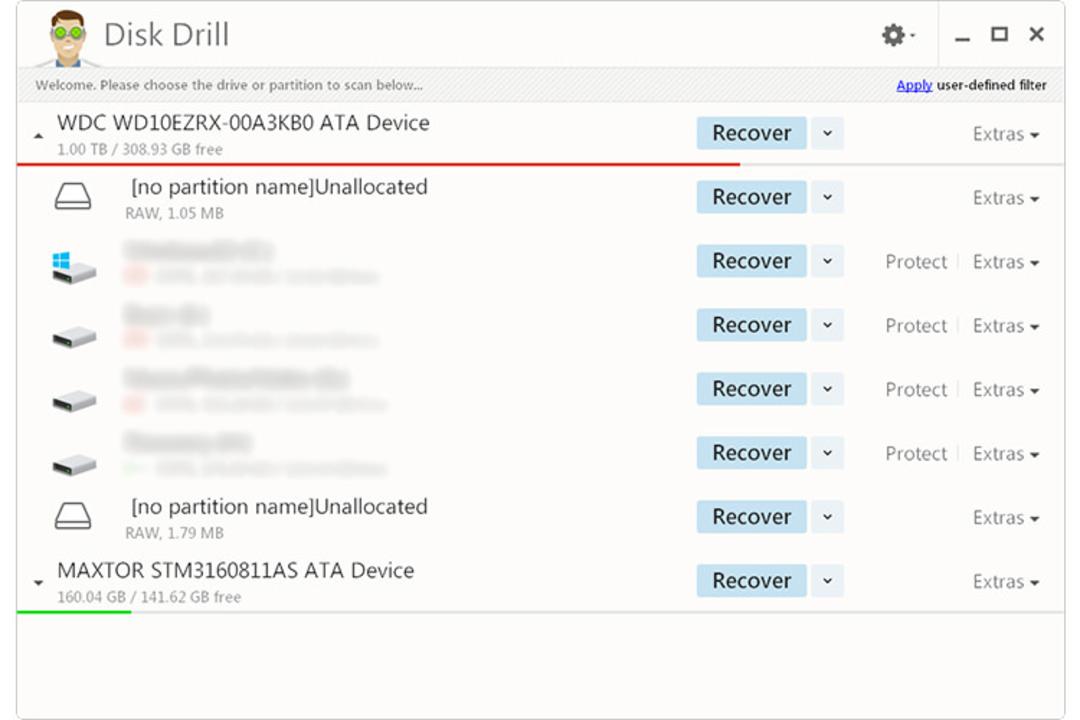
Task: Open Extras menu for Windows system partition
Action: point(1006,262)
